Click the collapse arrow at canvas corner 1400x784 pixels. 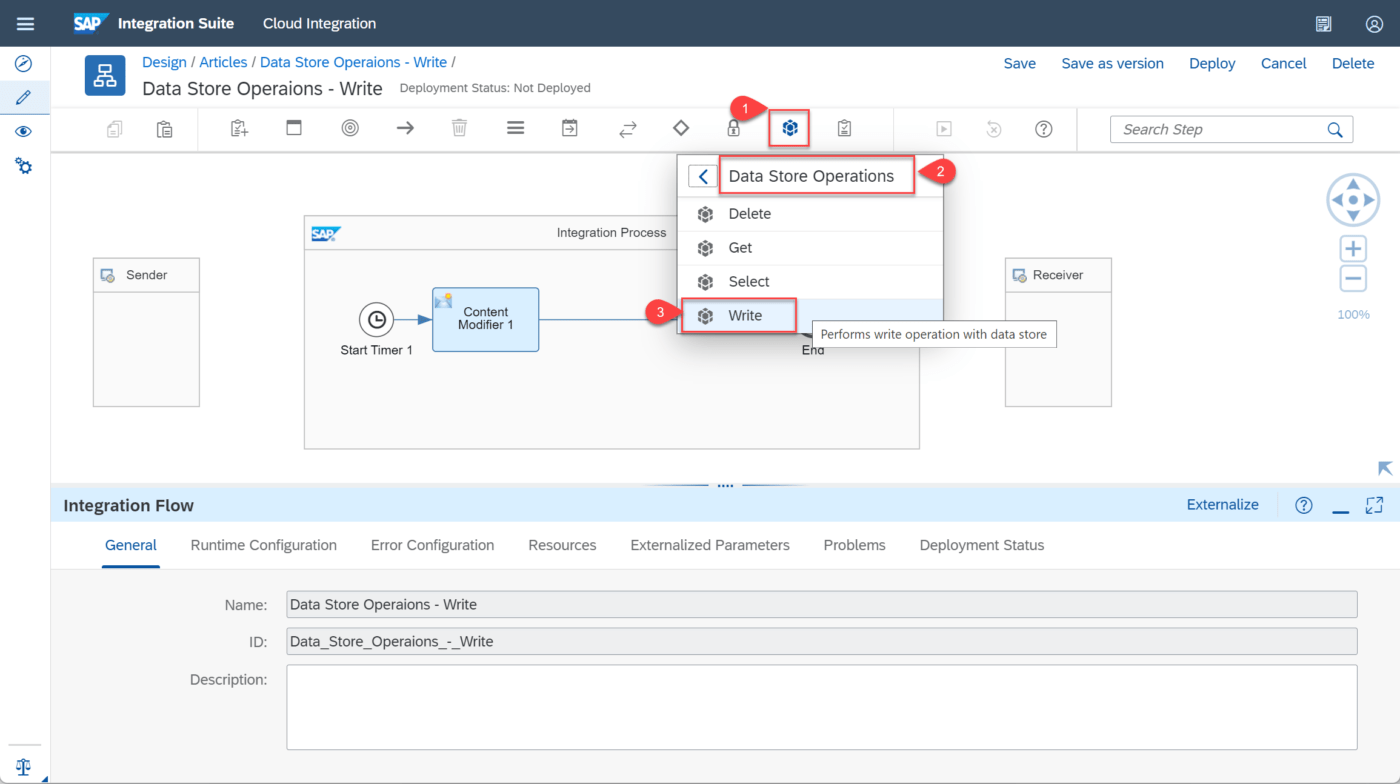tap(1385, 468)
